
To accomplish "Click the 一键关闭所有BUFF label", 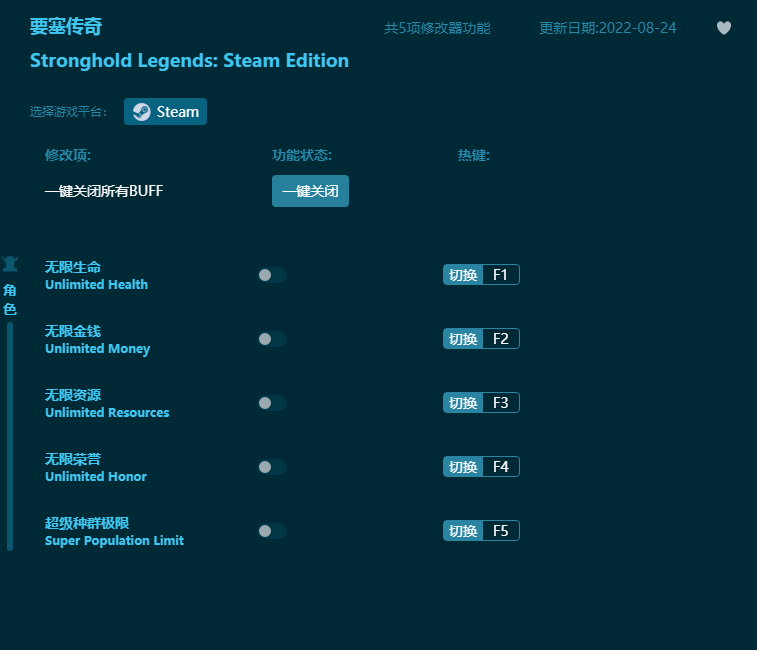I will (x=104, y=191).
